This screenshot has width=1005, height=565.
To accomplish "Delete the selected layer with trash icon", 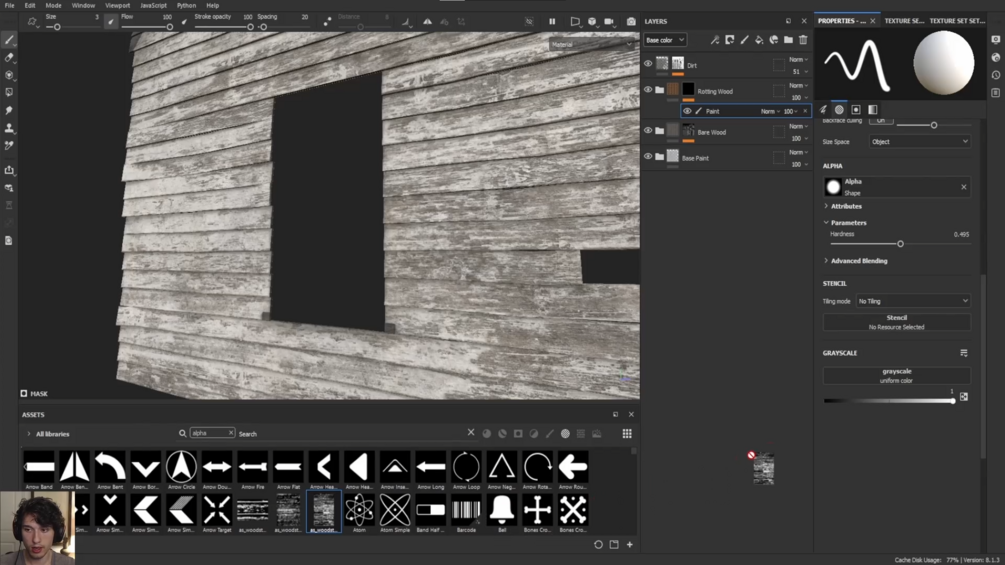I will coord(803,40).
